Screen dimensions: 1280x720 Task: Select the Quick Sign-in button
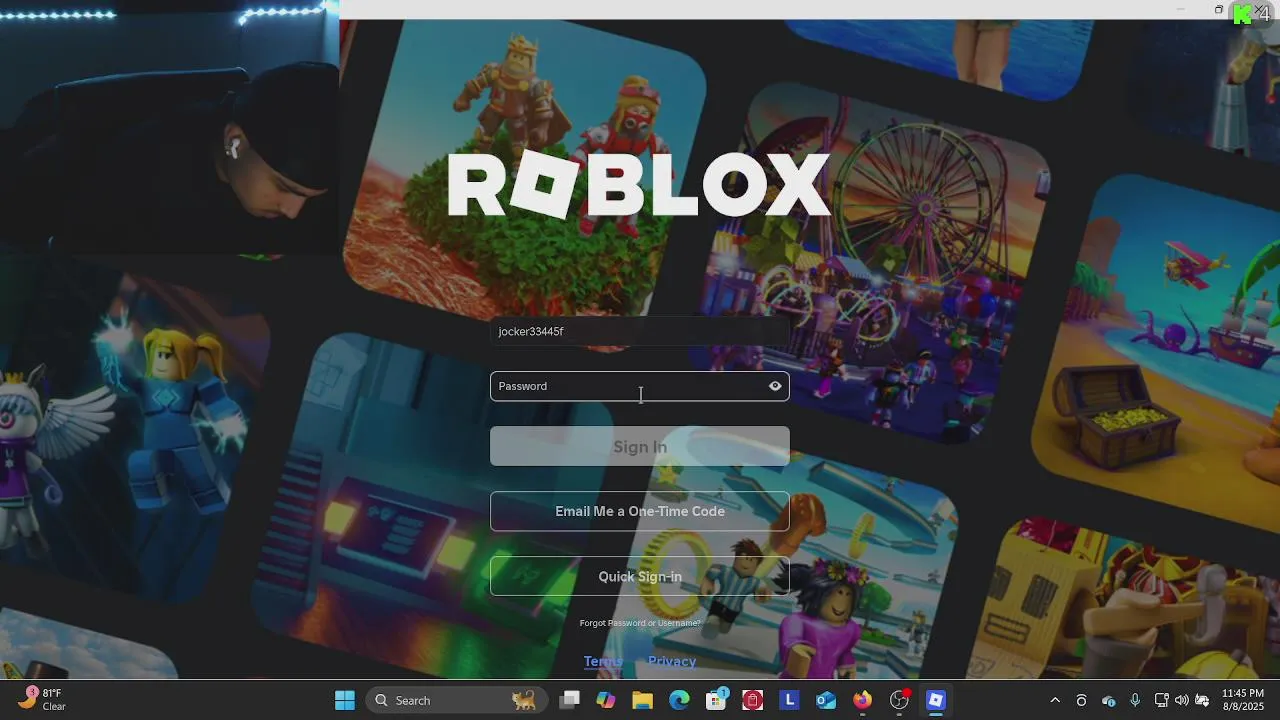pos(640,576)
